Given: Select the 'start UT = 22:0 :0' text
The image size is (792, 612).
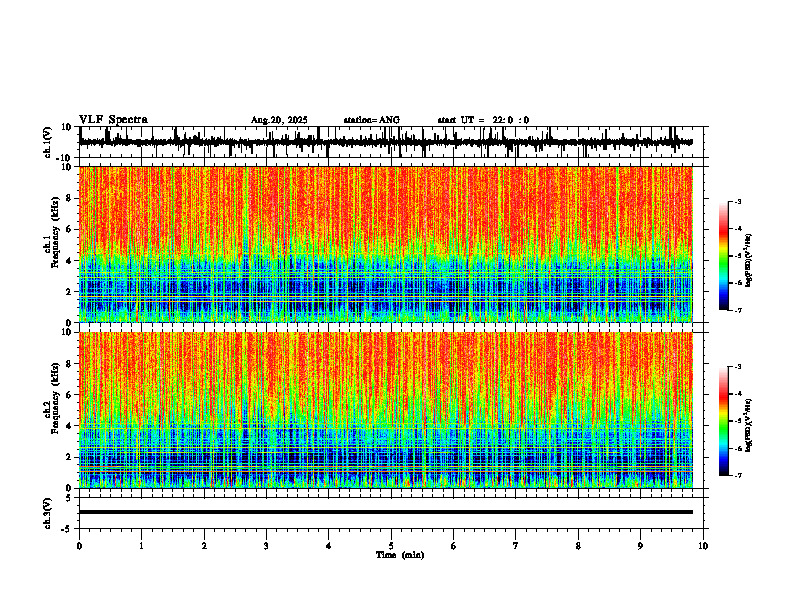Looking at the screenshot, I should pyautogui.click(x=483, y=120).
